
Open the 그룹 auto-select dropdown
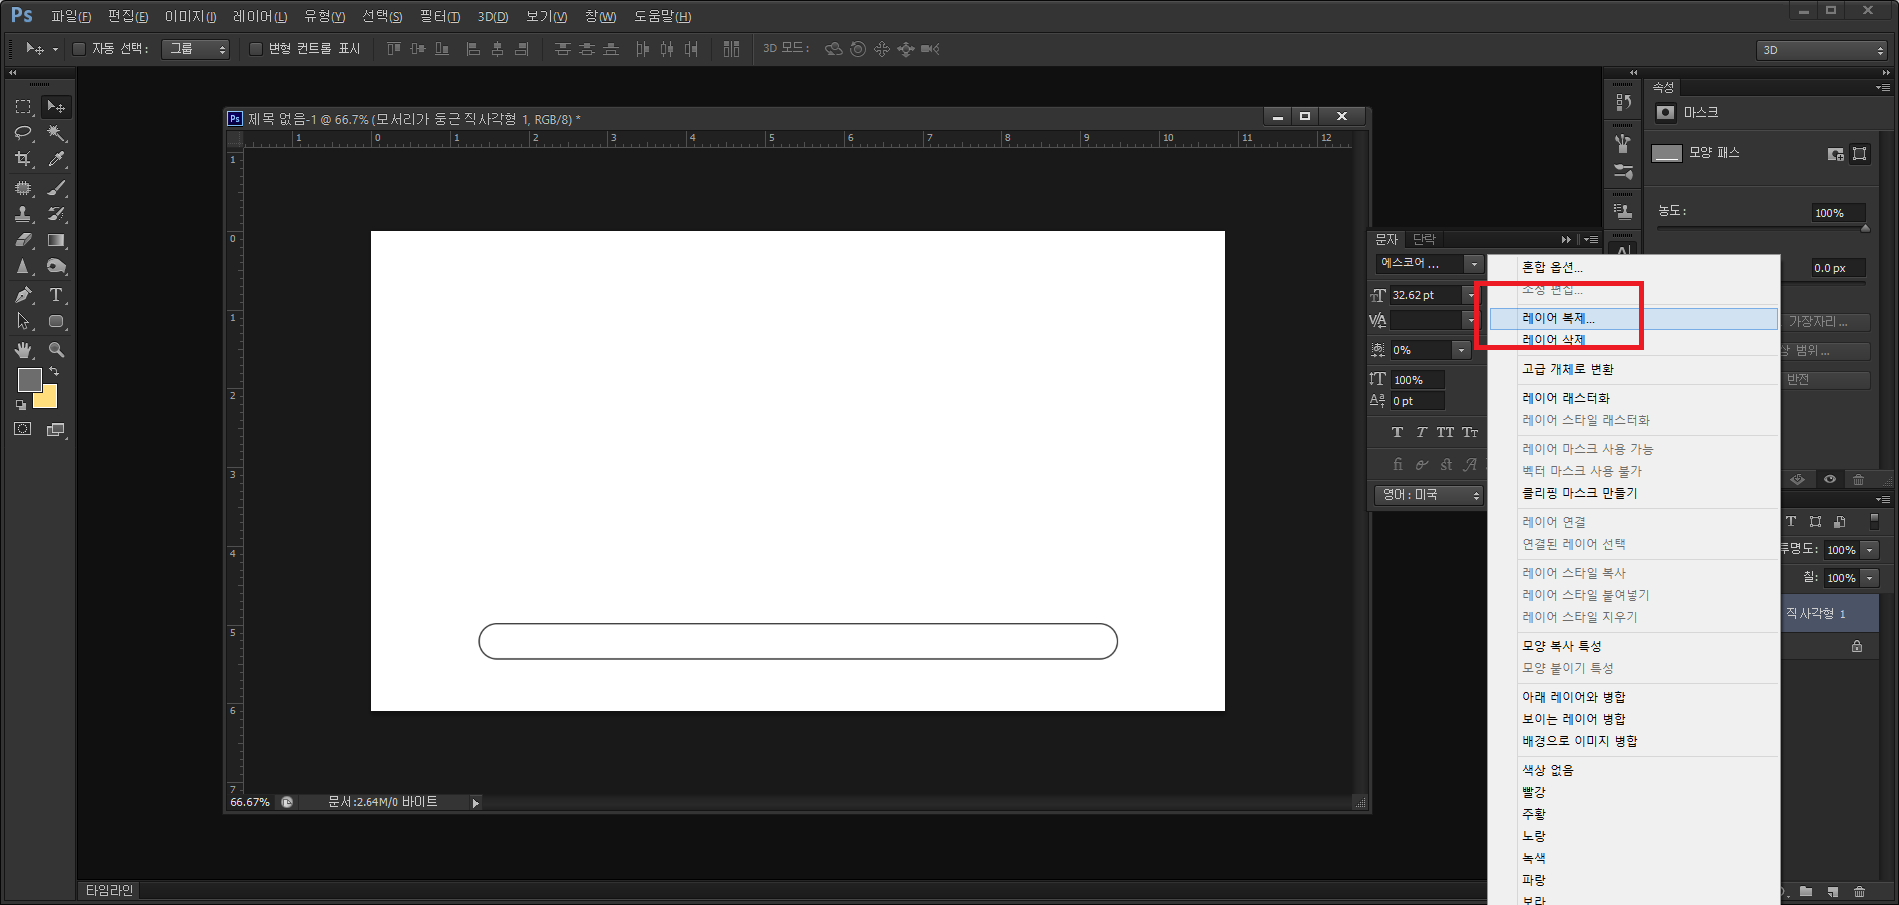(x=195, y=49)
